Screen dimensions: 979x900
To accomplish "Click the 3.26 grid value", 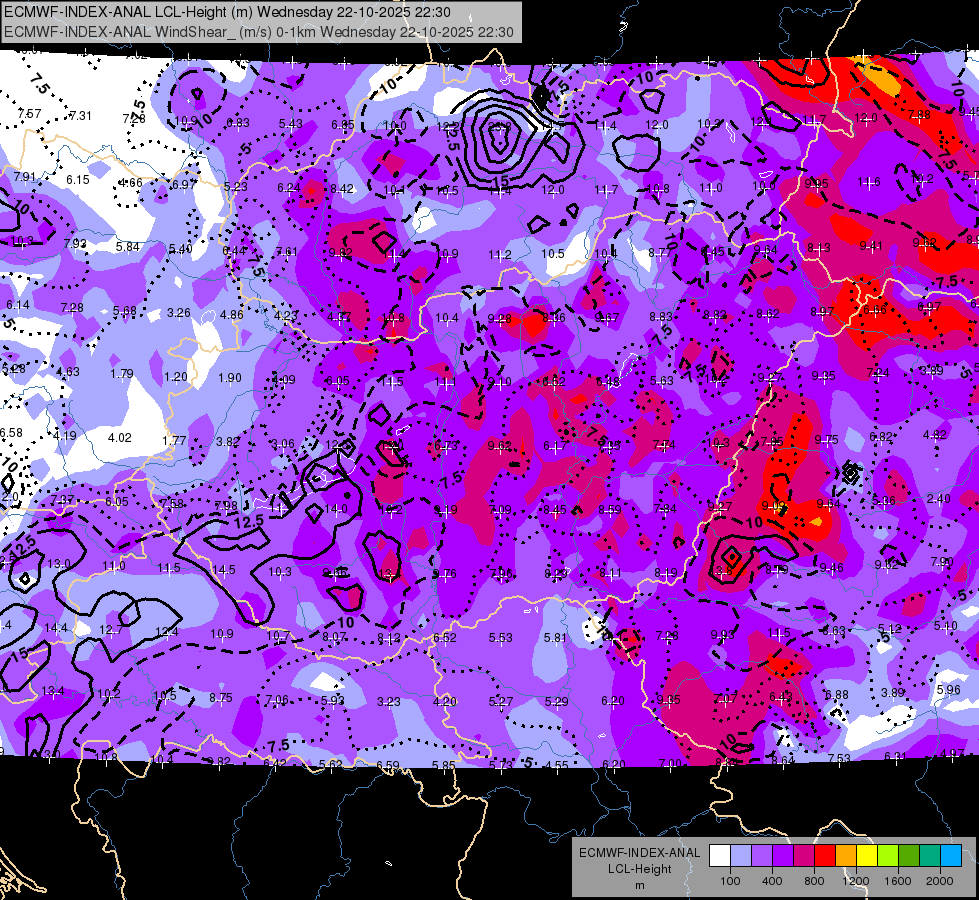I will point(179,312).
